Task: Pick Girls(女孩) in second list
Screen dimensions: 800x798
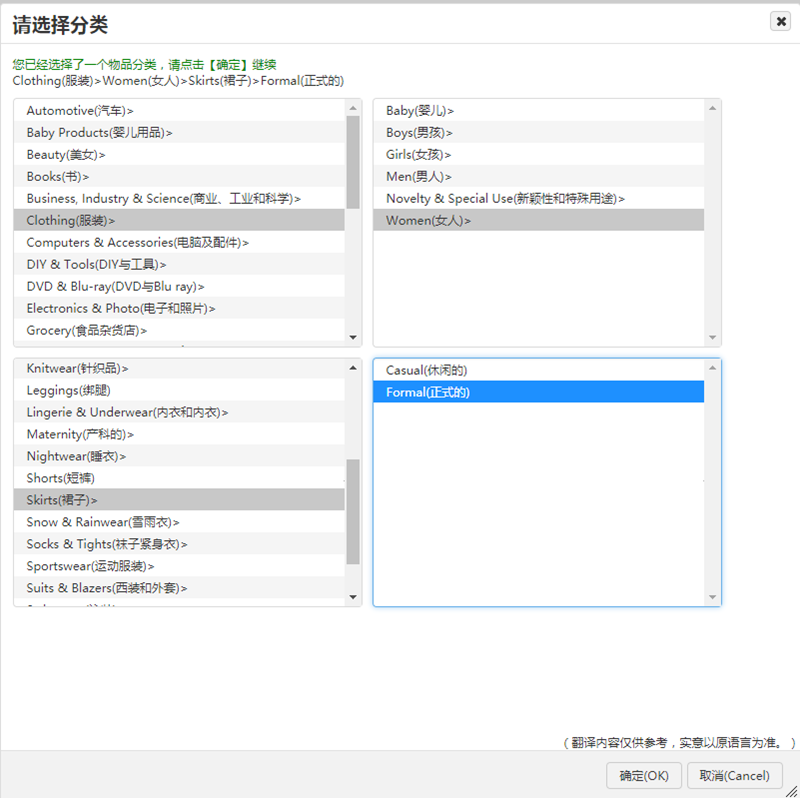Action: click(x=419, y=154)
